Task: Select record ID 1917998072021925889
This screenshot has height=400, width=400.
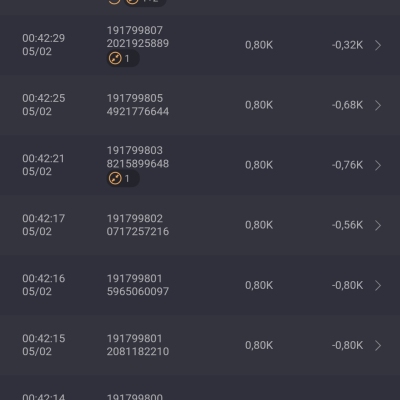Action: click(x=138, y=37)
